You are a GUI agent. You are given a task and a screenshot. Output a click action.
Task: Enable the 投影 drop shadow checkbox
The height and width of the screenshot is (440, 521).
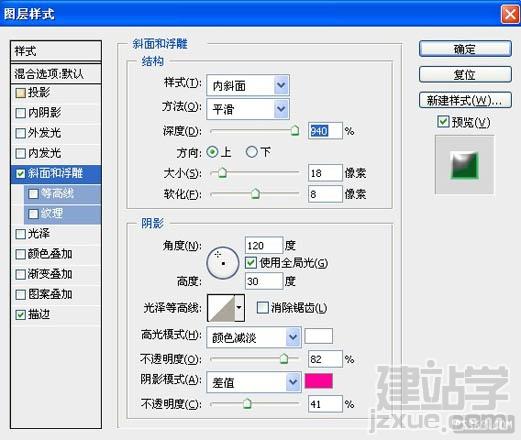(21, 93)
